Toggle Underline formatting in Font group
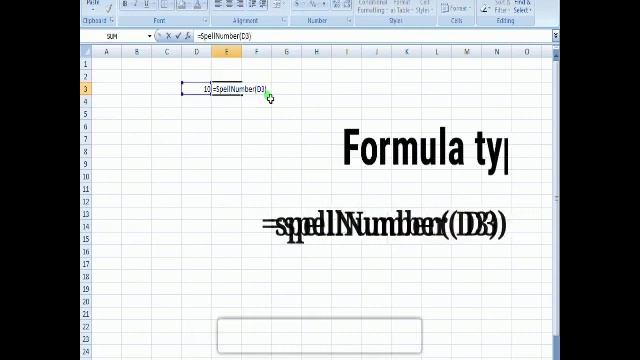Viewport: 640px width, 360px height. point(147,4)
